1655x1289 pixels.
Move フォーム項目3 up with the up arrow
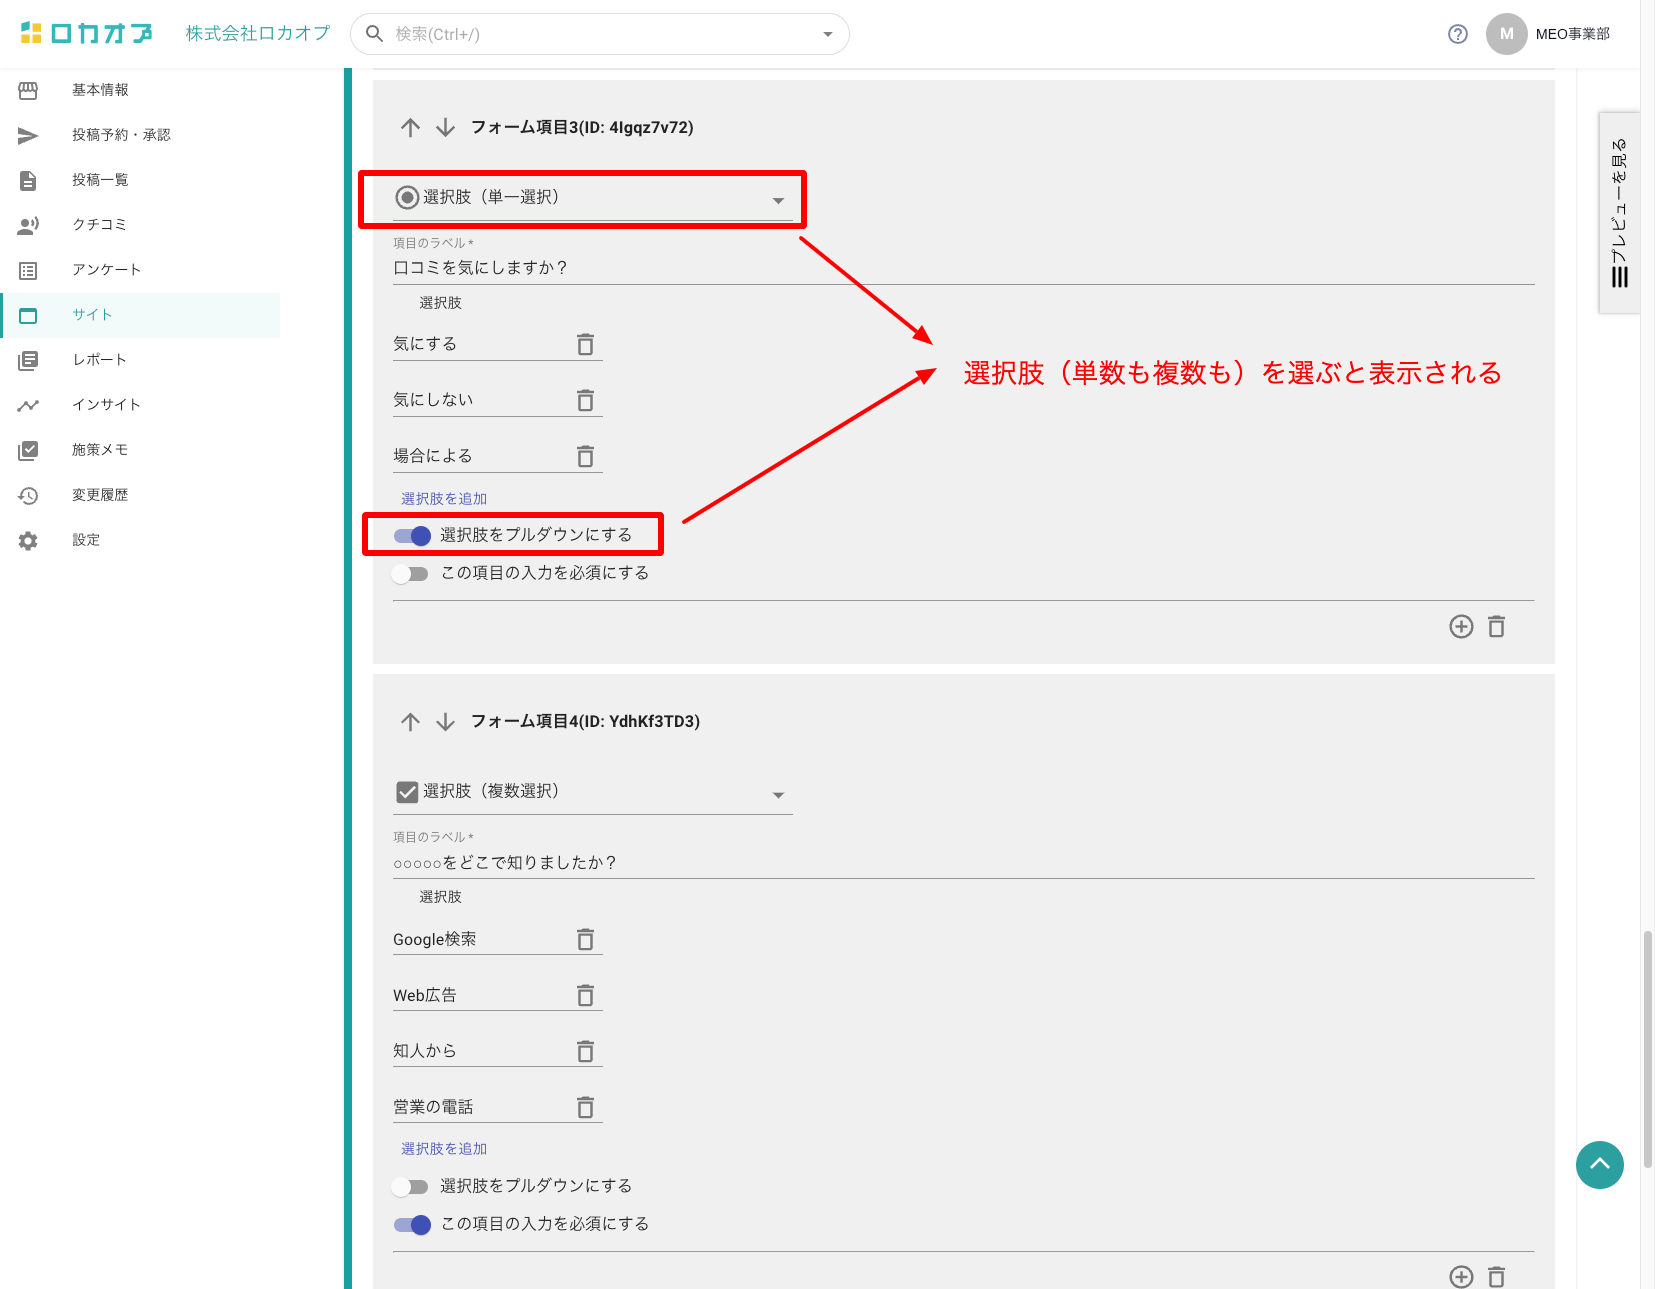click(410, 127)
